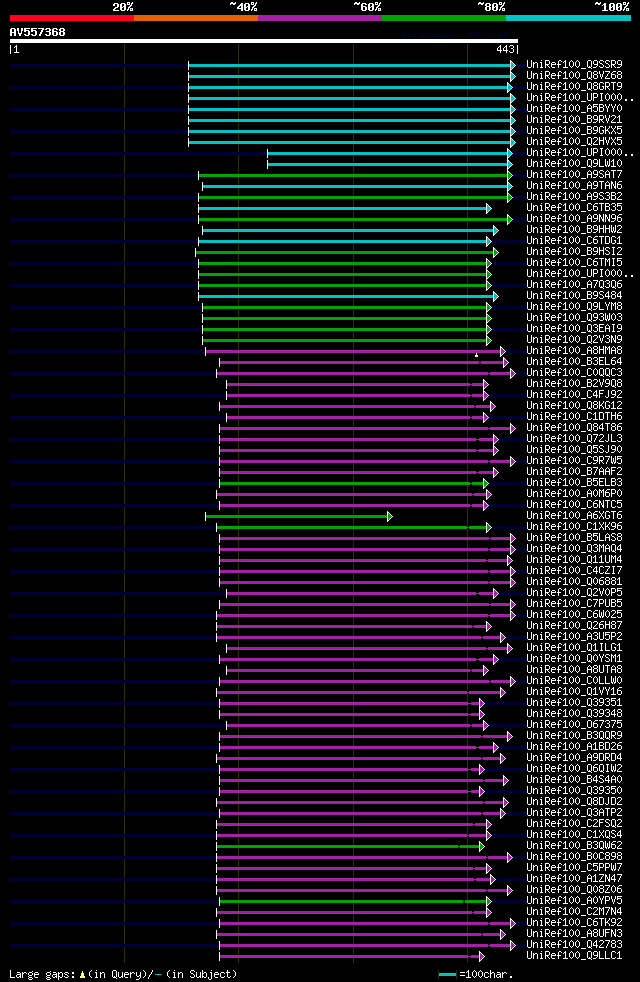Image resolution: width=640 pixels, height=982 pixels.
Task: Click the UniRef100_B3EL64 label
Action: pyautogui.click(x=574, y=362)
